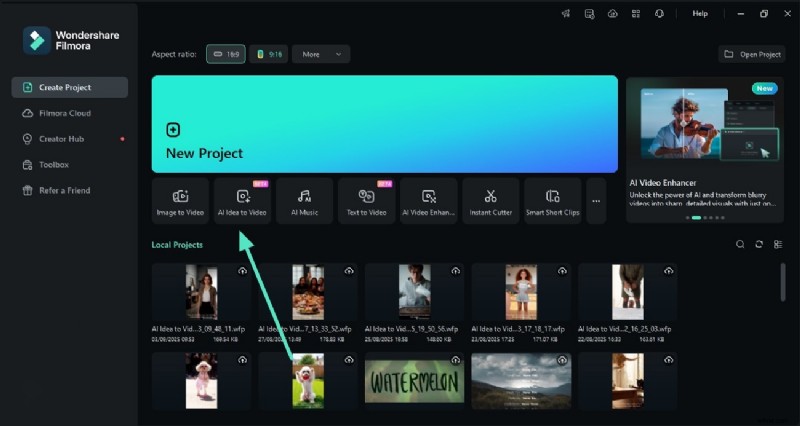Expand the More aspect ratio dropdown

click(x=321, y=54)
